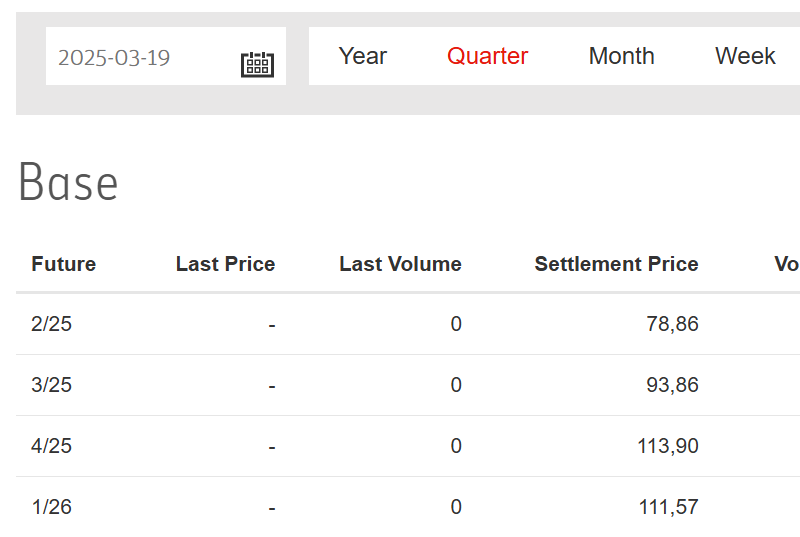The width and height of the screenshot is (800, 537).
Task: Click settlement price 111,57
Action: [668, 507]
